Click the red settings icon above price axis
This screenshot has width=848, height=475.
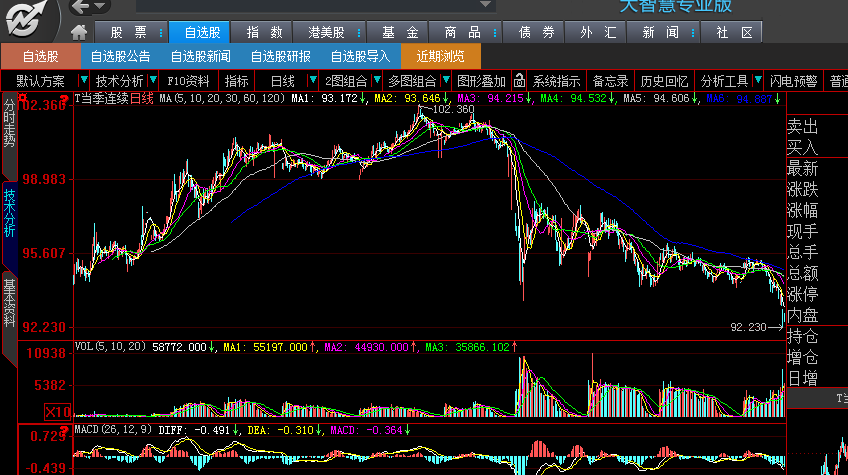[23, 98]
